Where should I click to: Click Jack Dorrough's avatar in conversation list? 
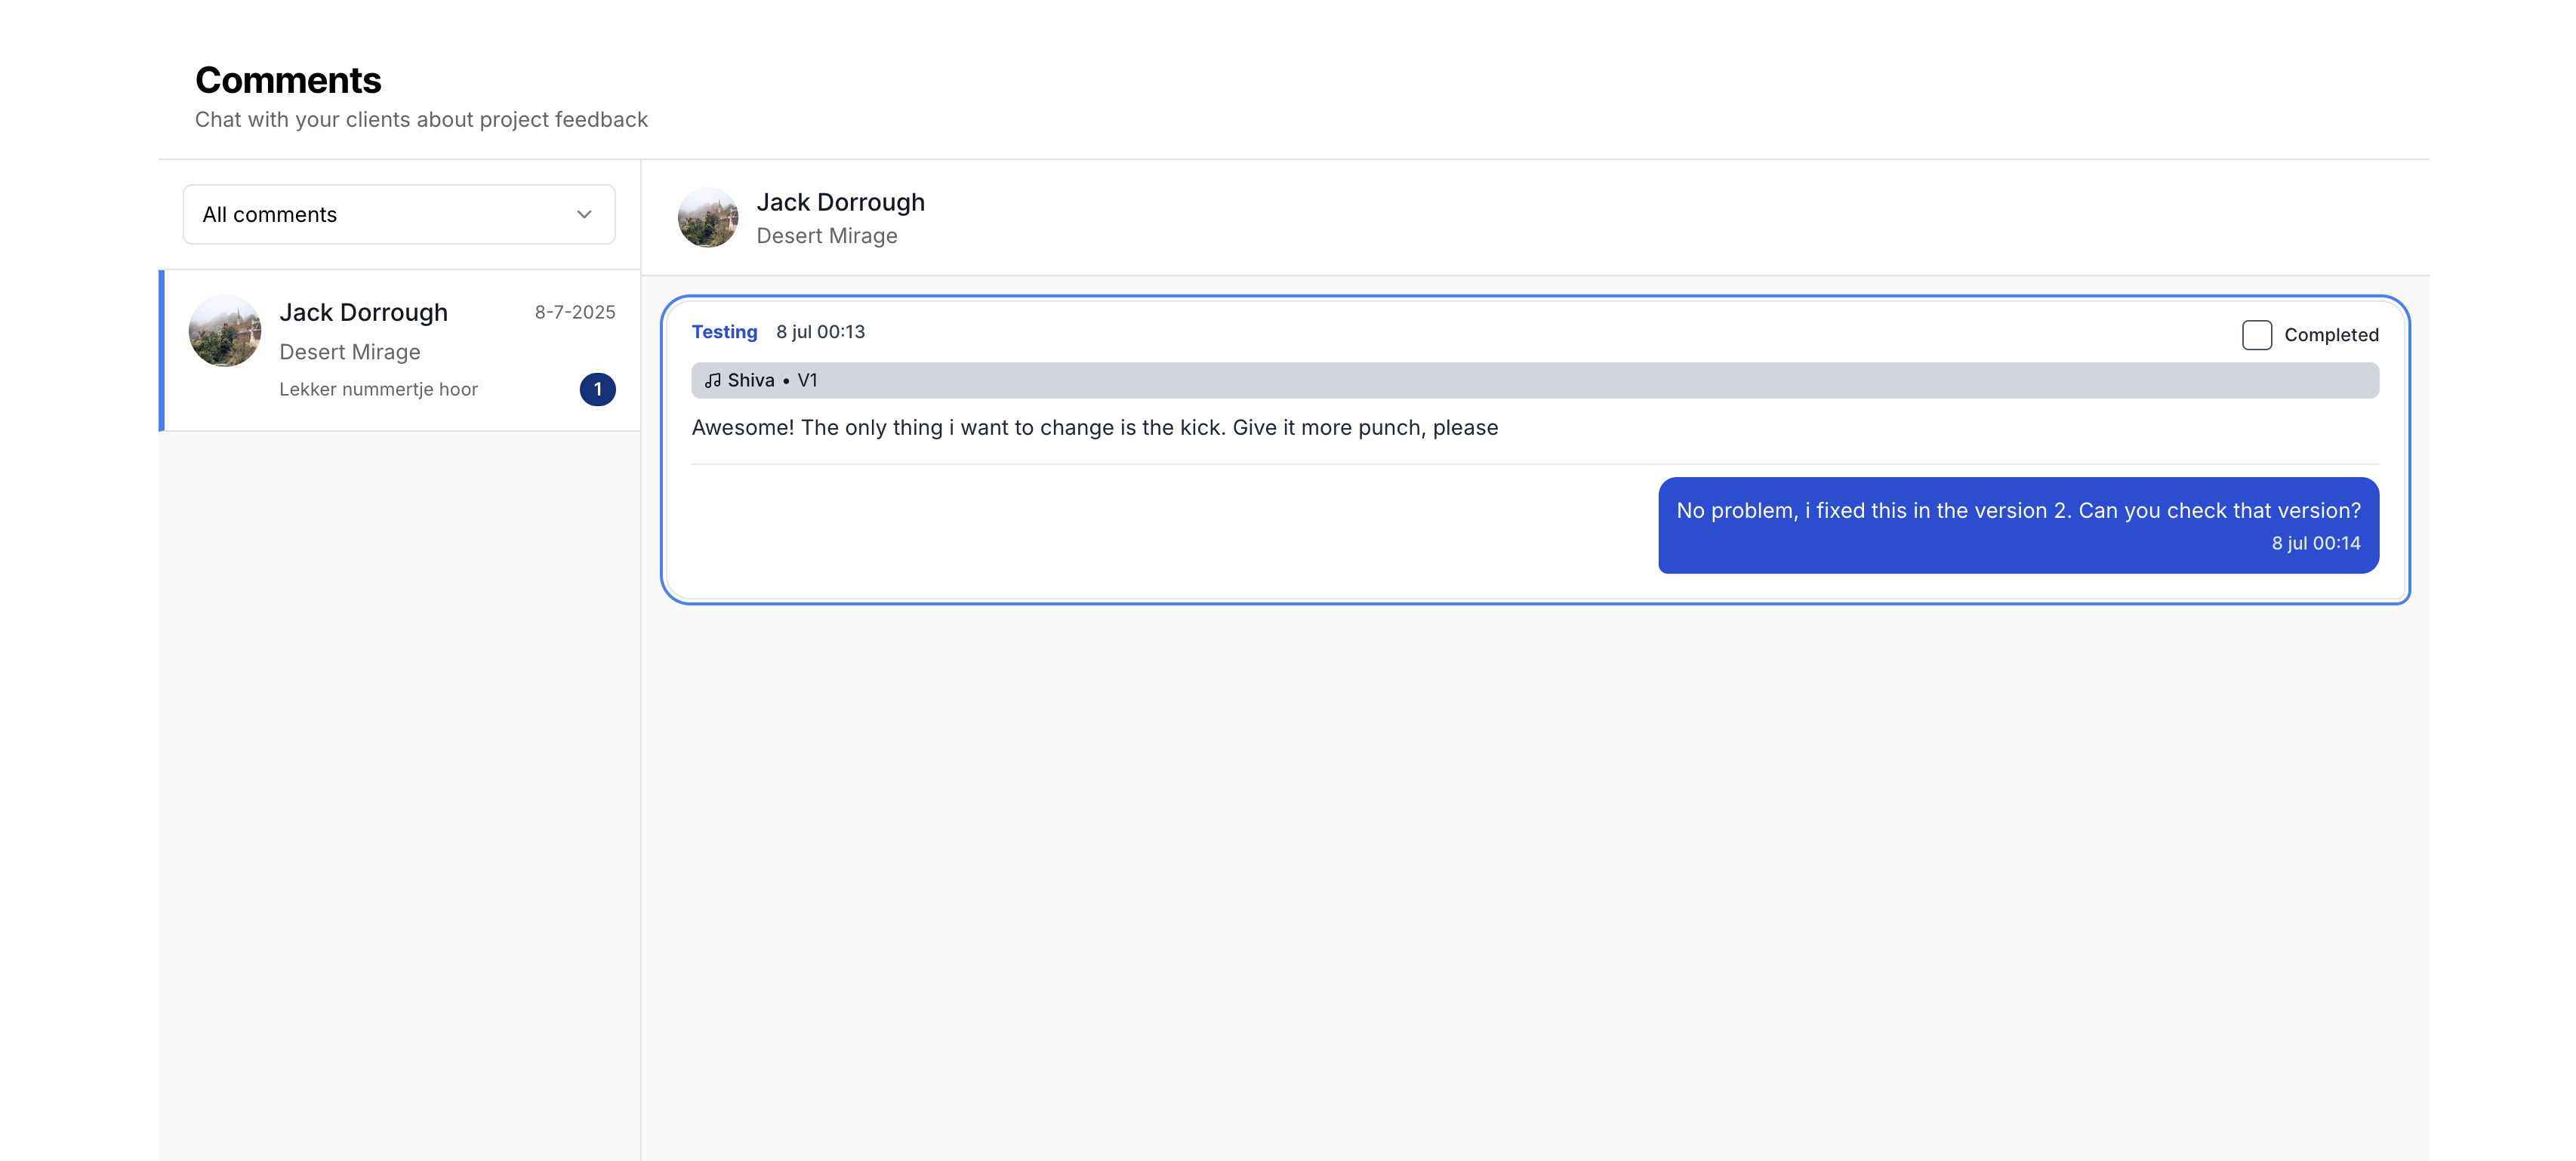[x=225, y=331]
